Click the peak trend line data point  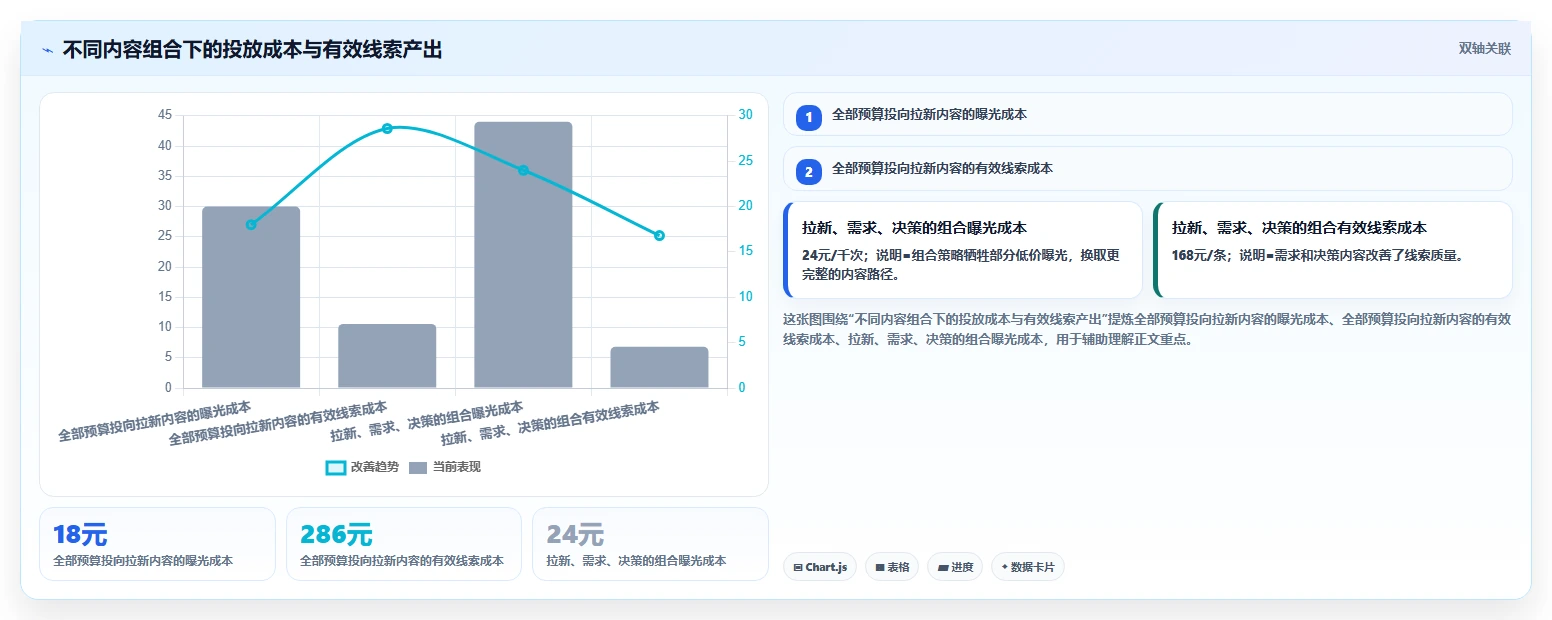pyautogui.click(x=387, y=128)
